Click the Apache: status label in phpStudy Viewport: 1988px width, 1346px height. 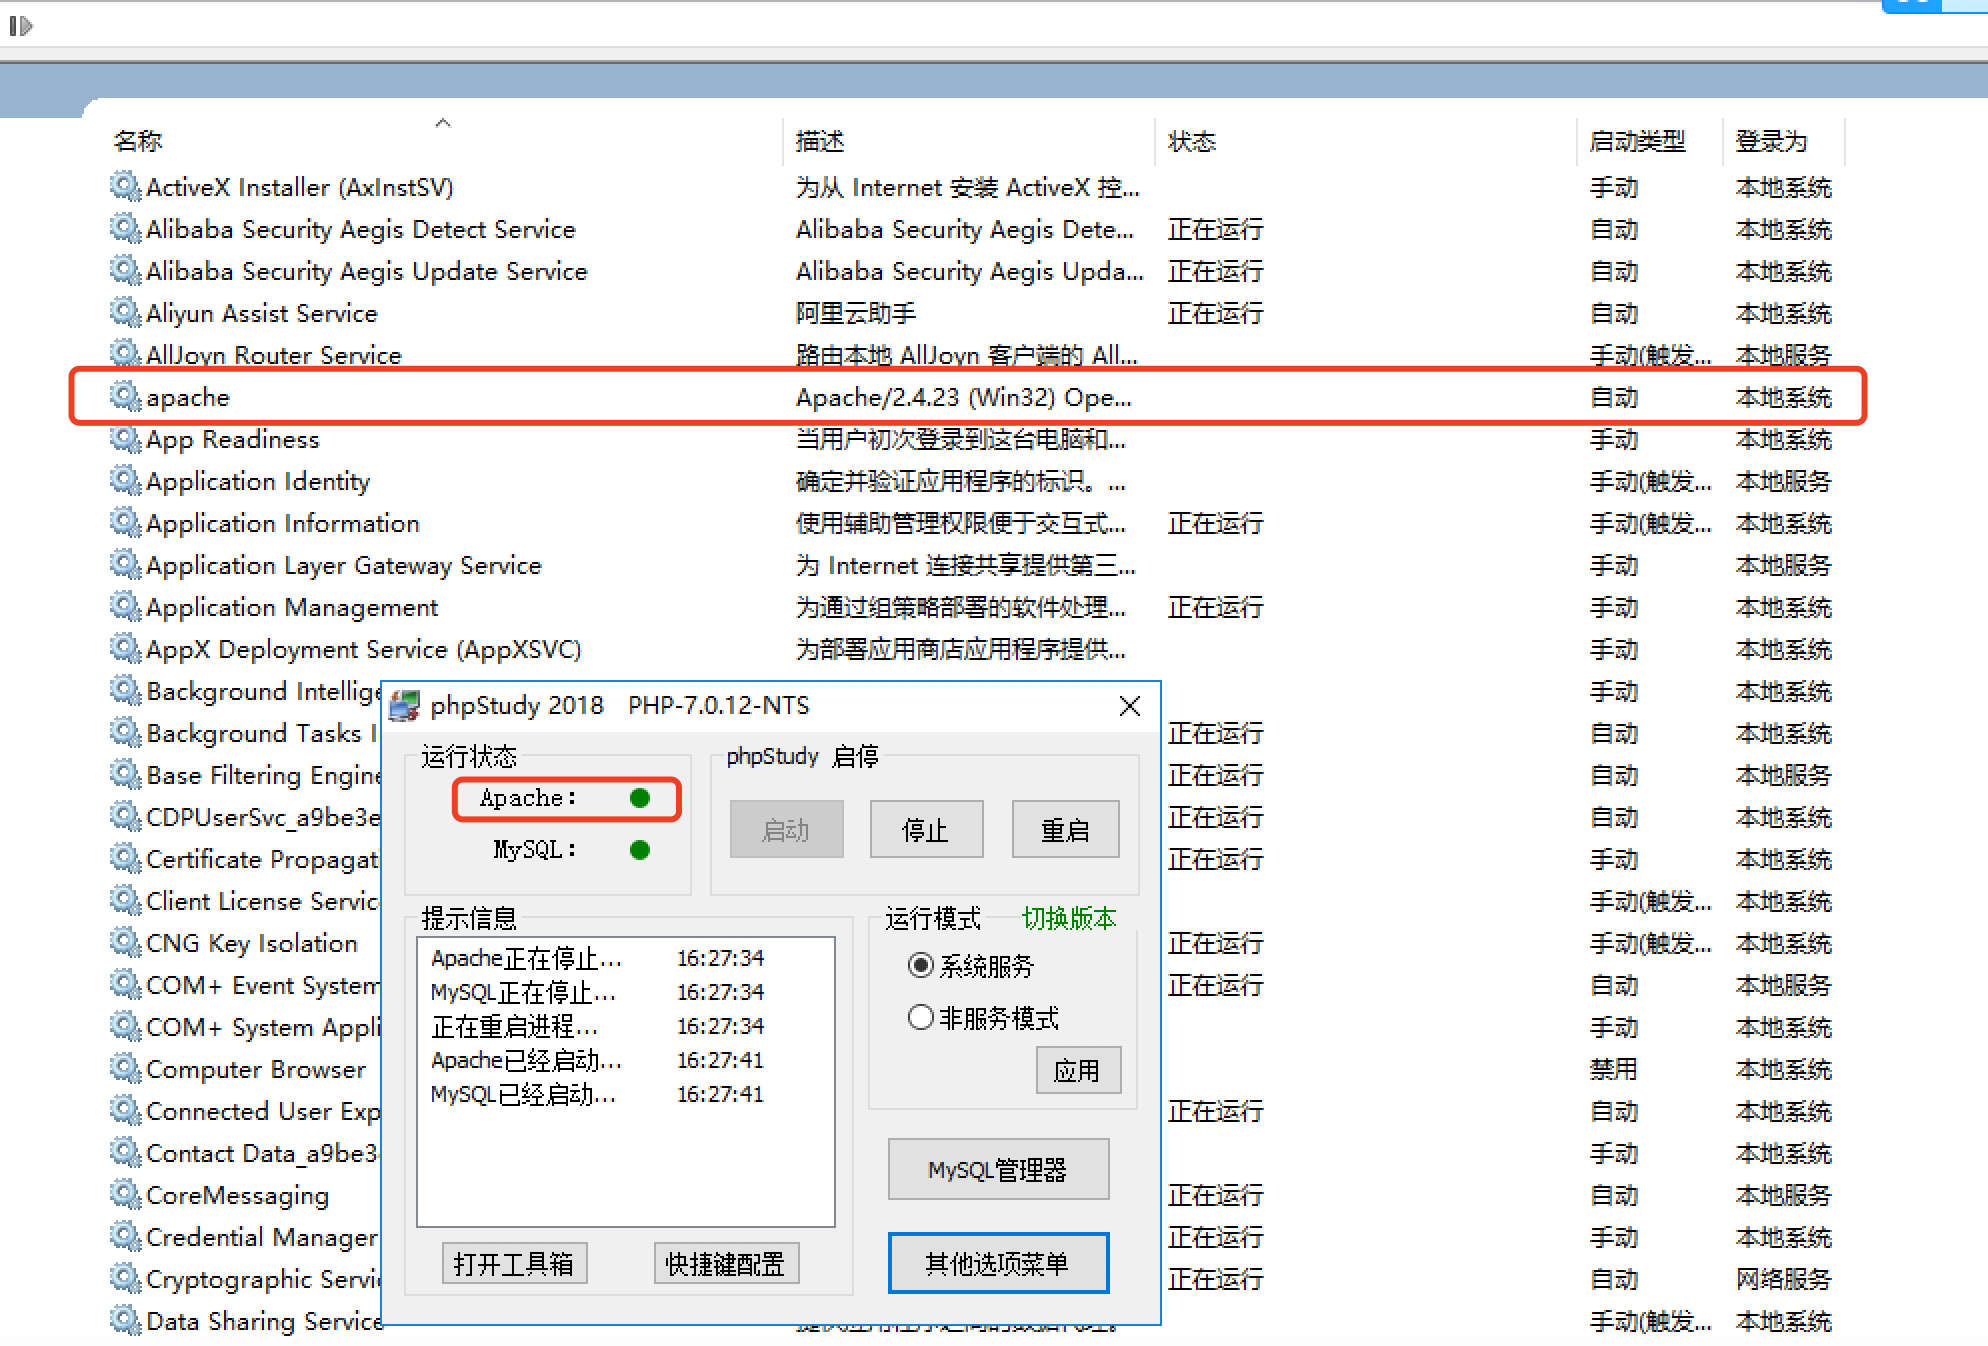[x=528, y=798]
